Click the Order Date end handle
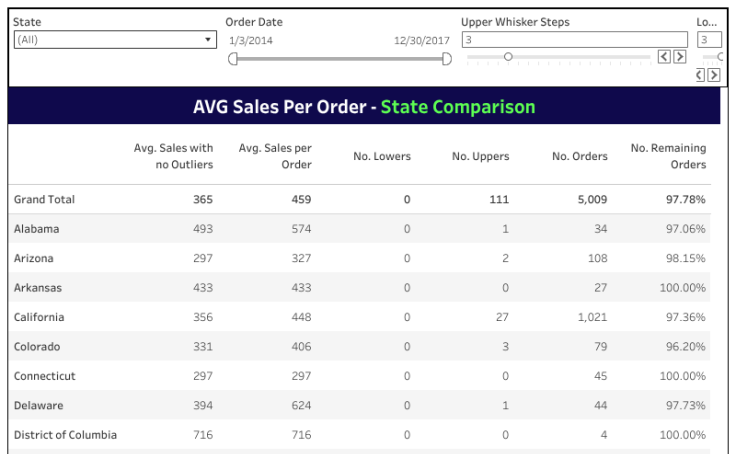736x454 pixels. (x=447, y=59)
